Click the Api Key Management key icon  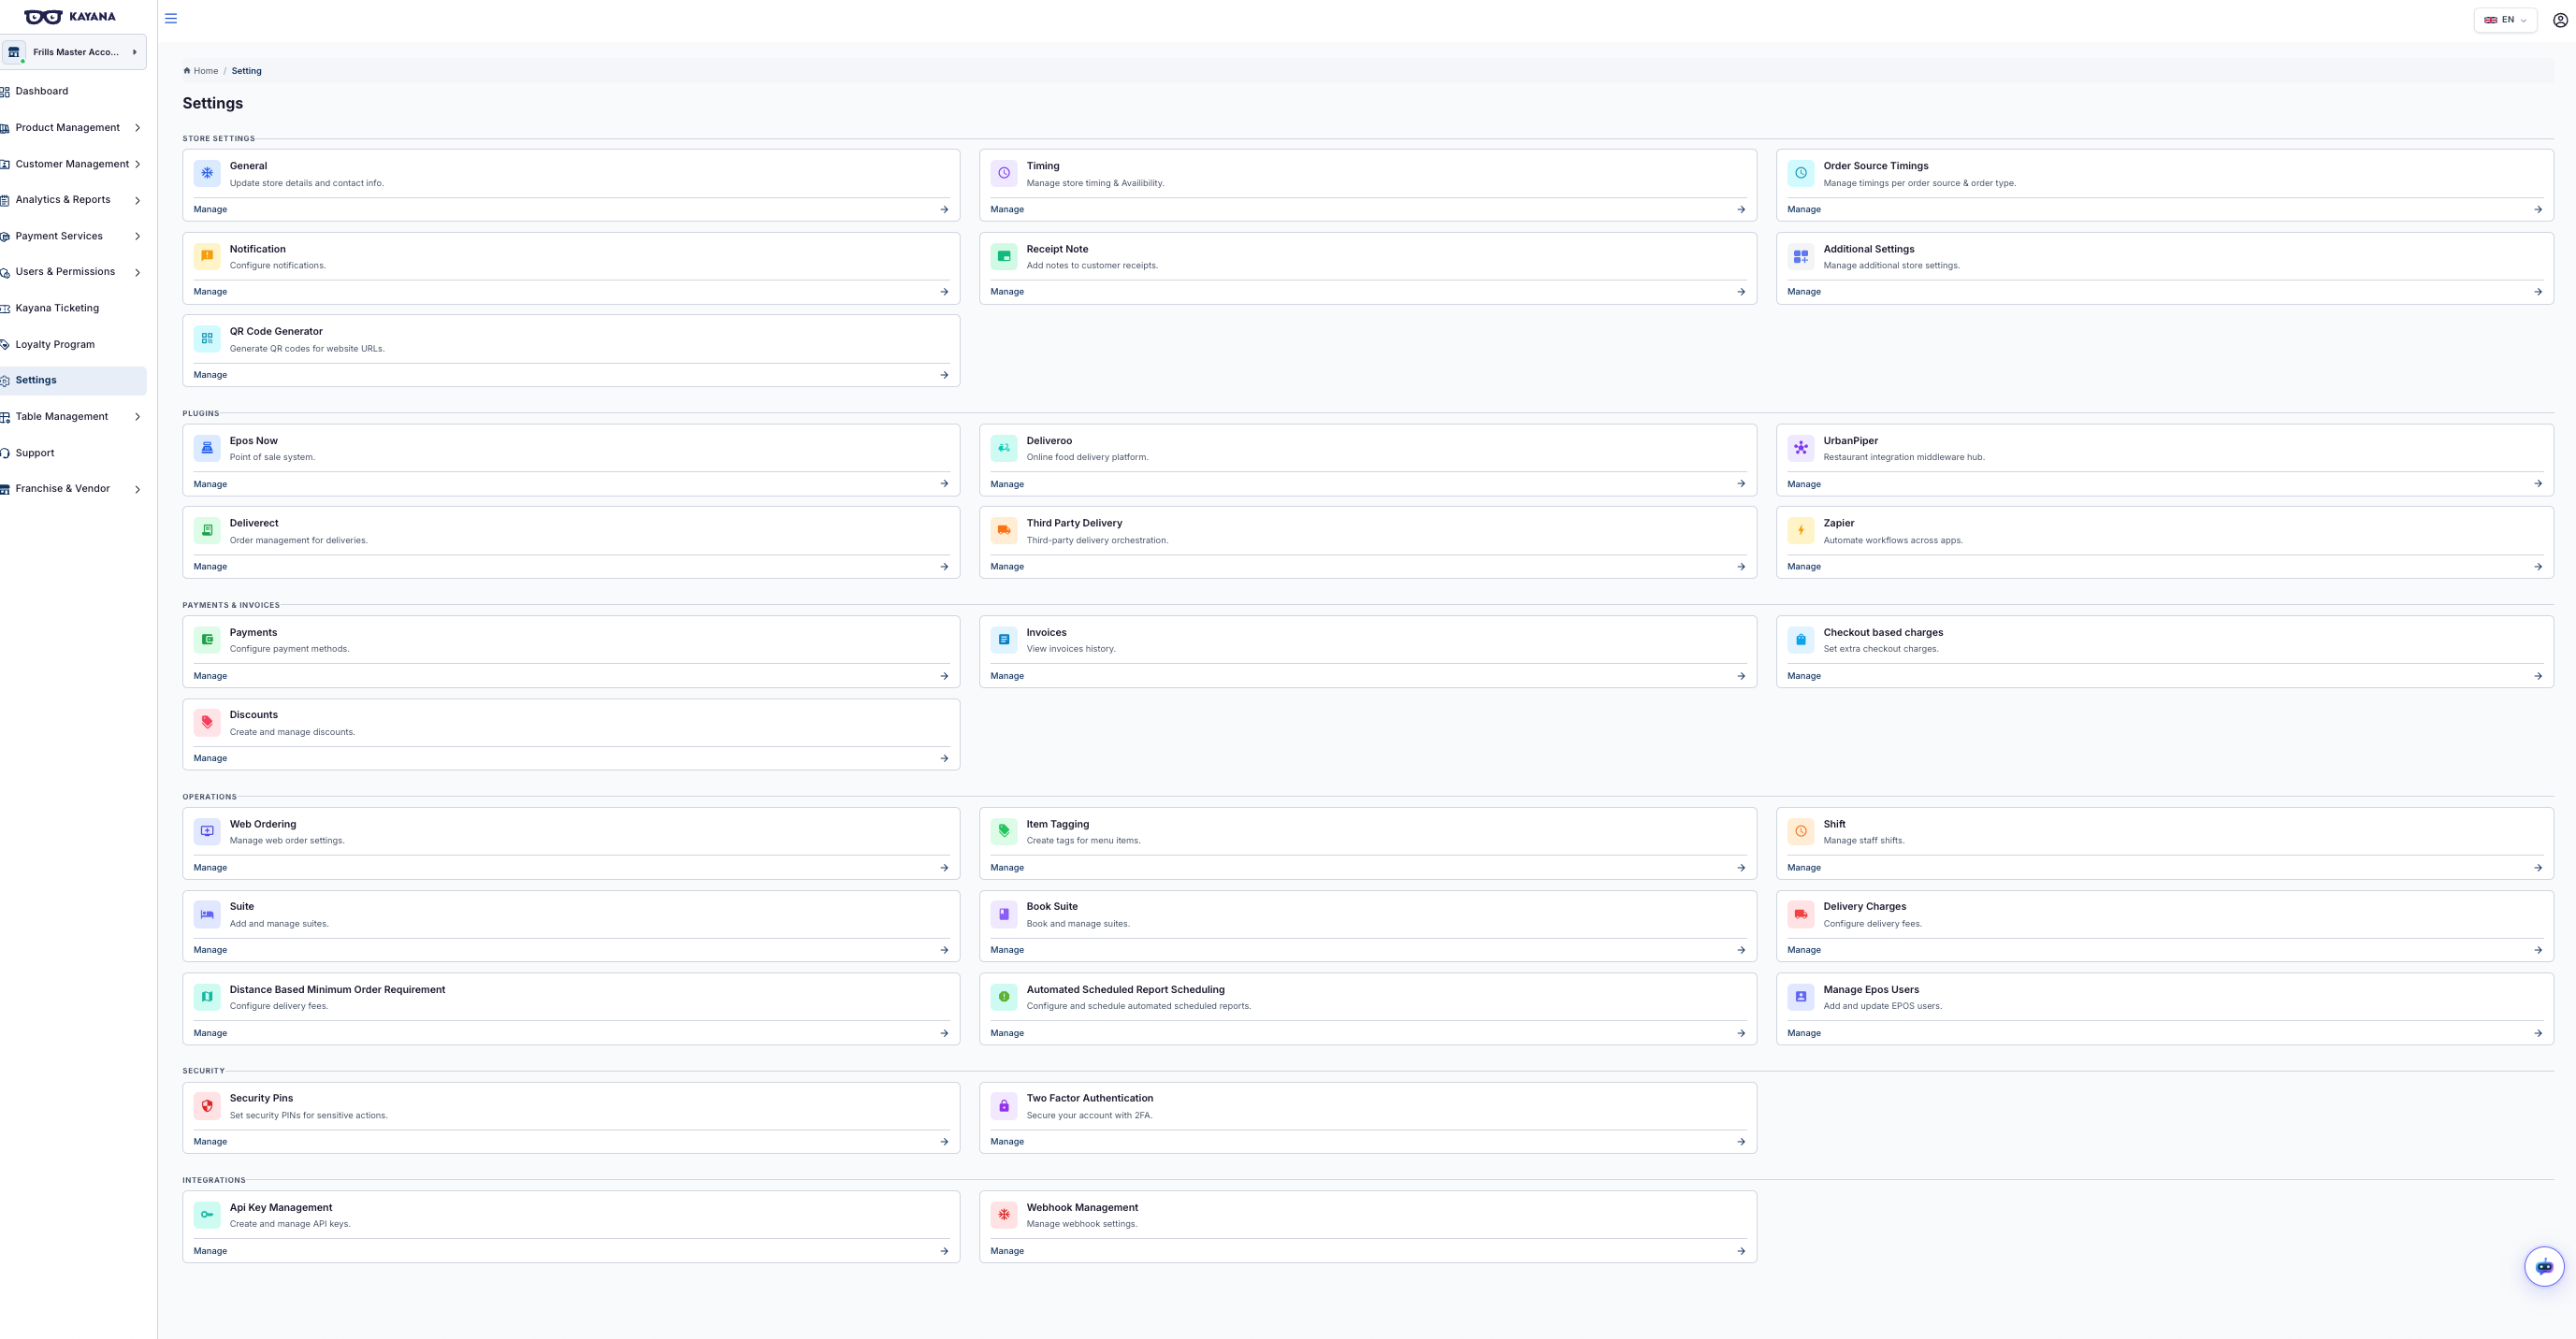[207, 1215]
